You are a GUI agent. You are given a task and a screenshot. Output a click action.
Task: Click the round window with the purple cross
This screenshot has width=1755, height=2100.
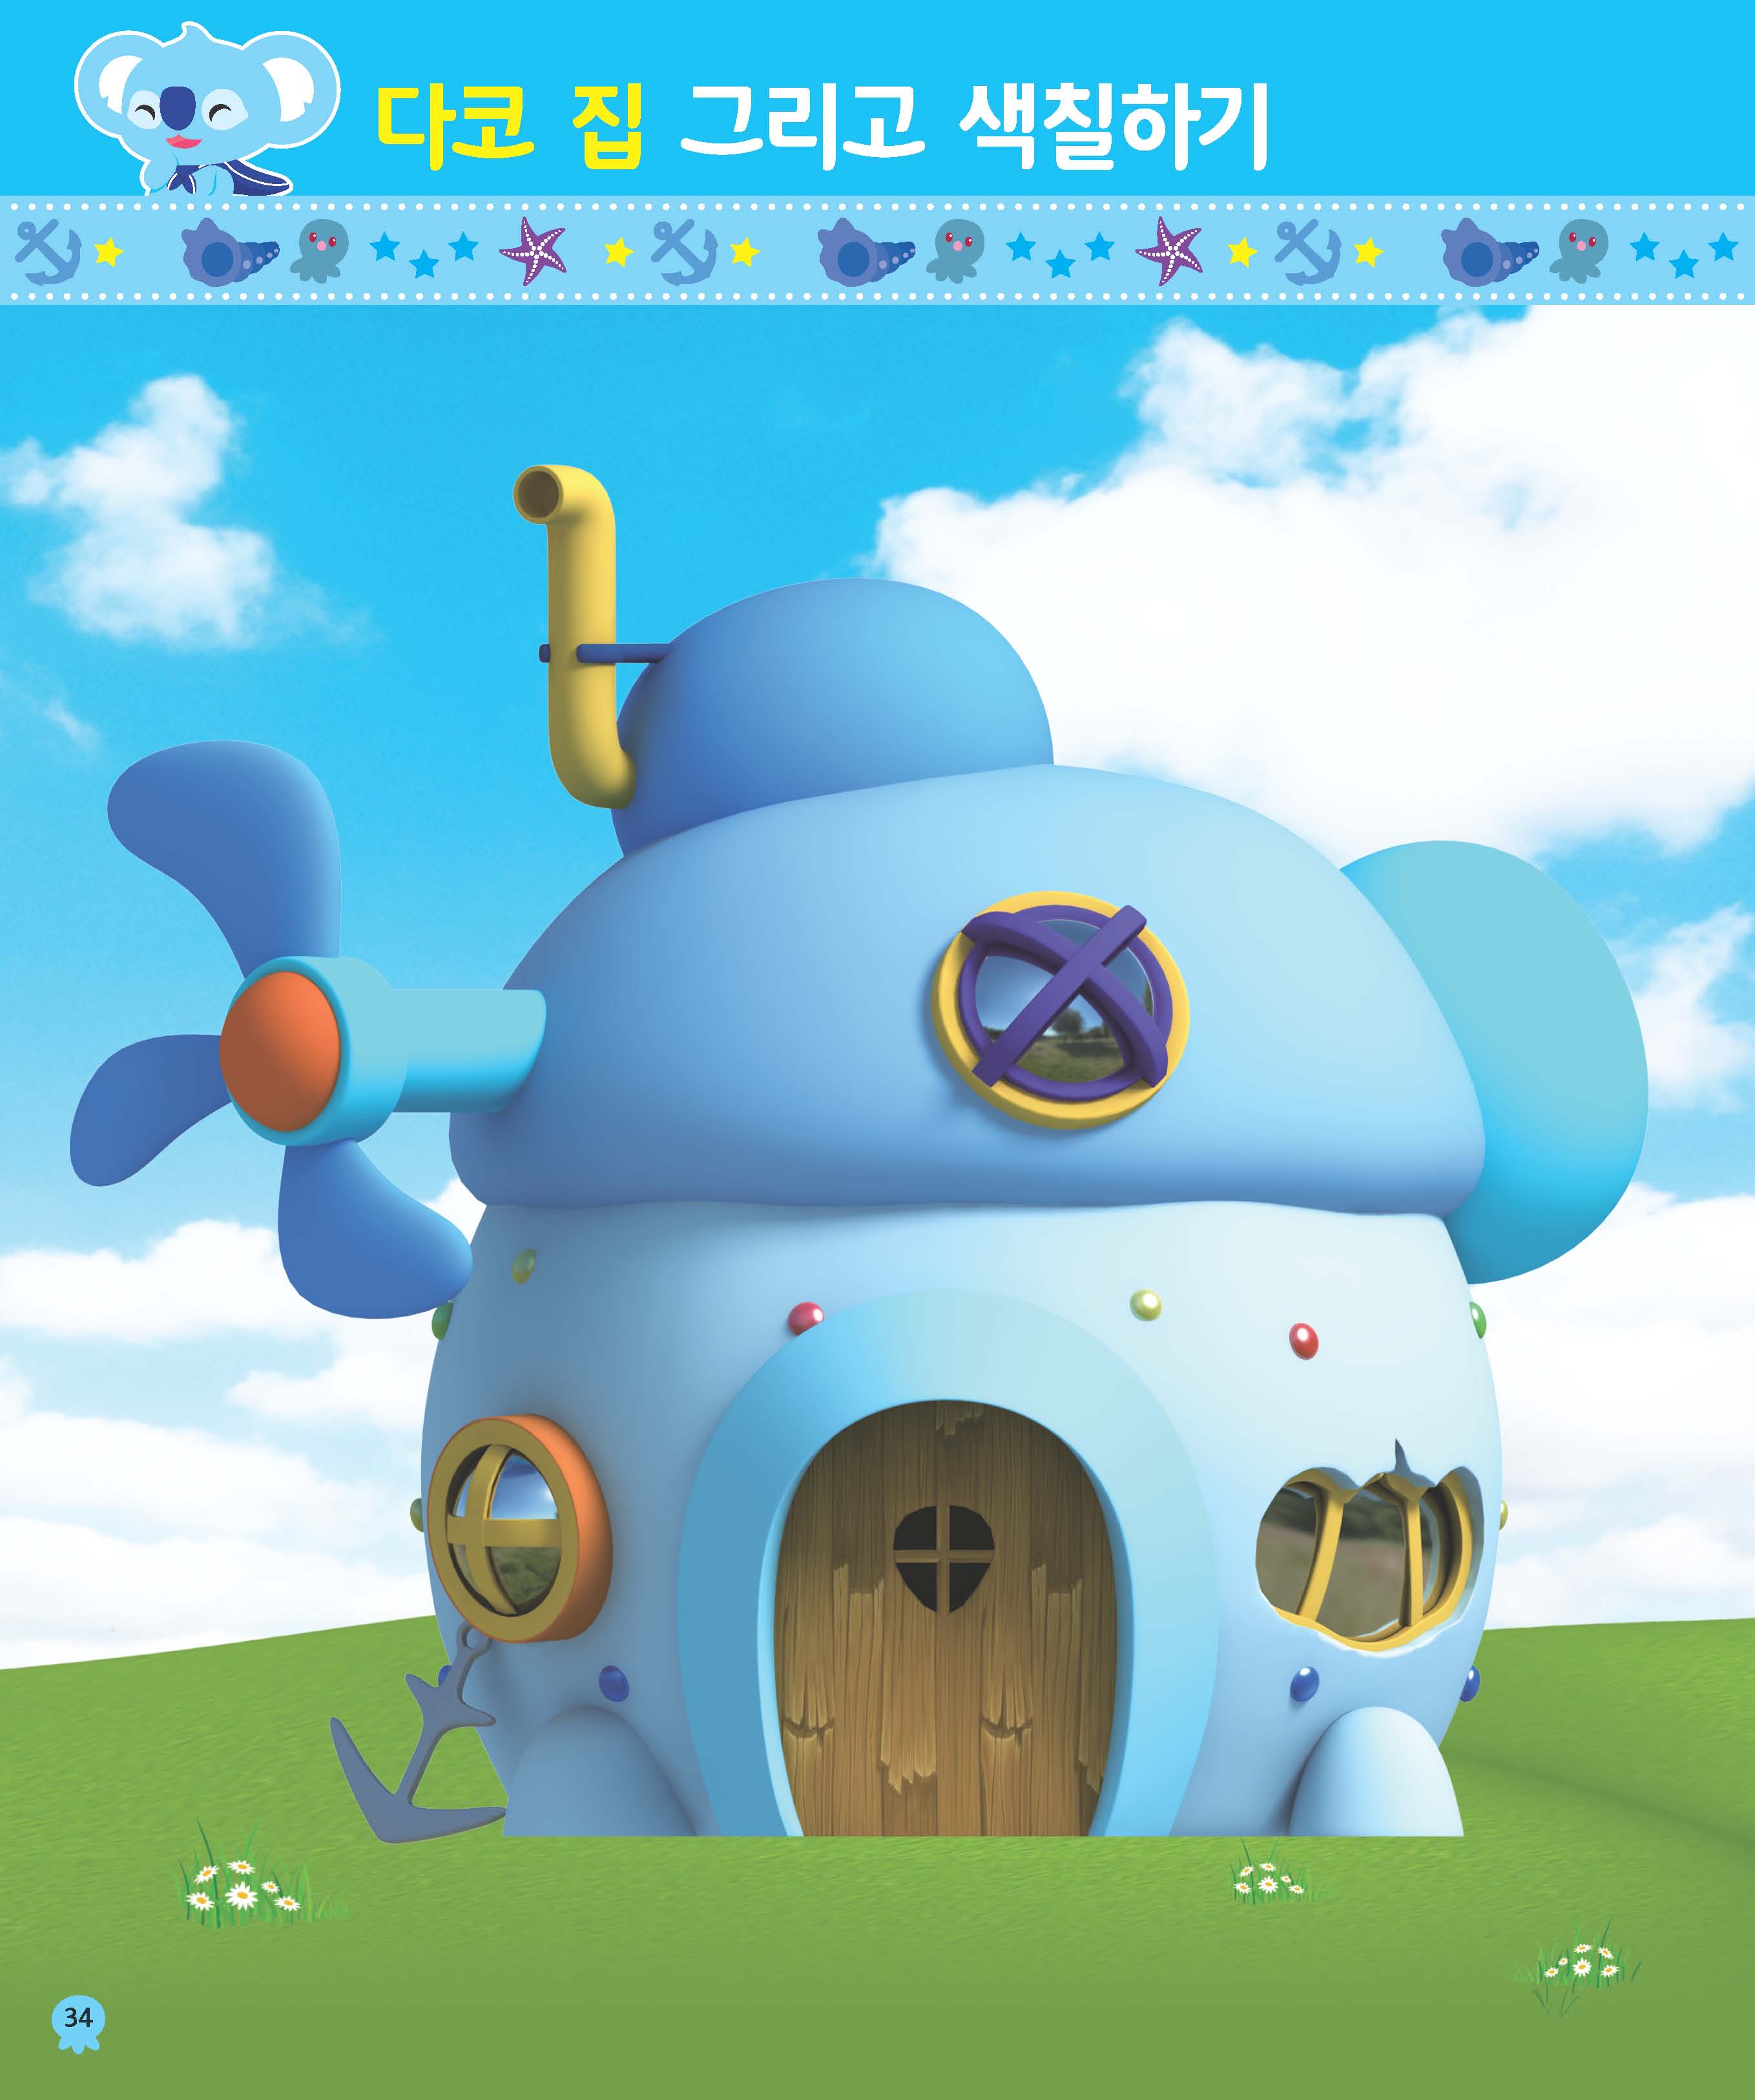point(1060,1010)
